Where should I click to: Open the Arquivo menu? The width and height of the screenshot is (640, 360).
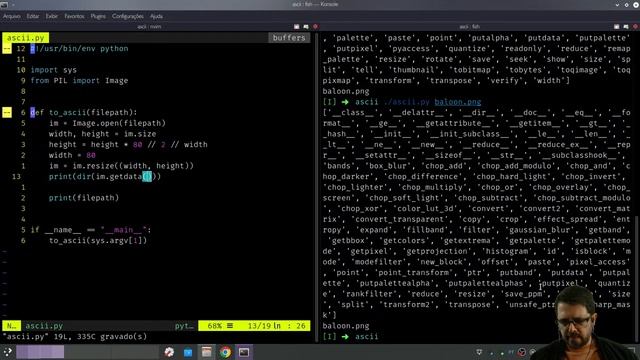[12, 16]
